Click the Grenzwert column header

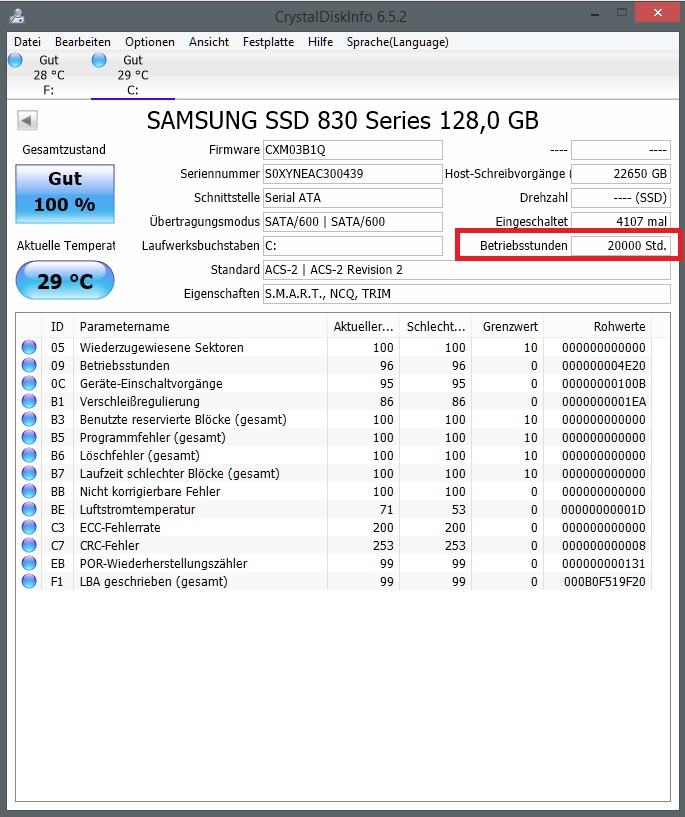507,326
